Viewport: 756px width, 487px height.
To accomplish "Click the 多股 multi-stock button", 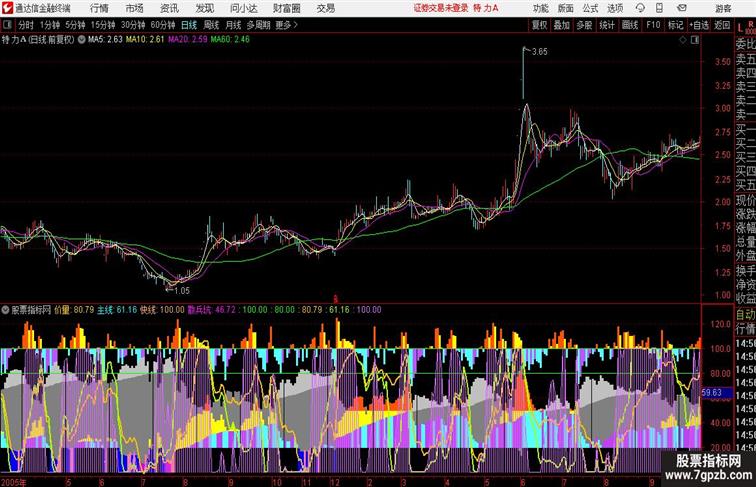I will pyautogui.click(x=584, y=25).
